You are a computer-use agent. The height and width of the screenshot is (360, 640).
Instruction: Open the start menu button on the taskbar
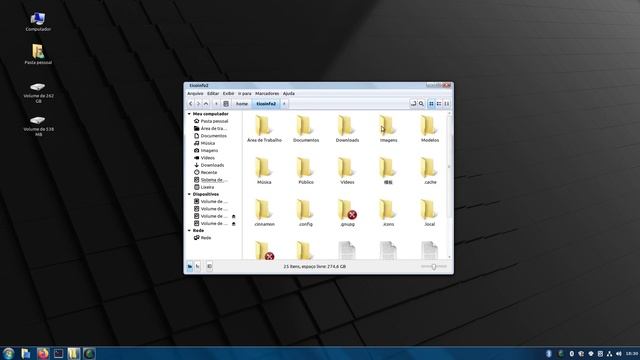8,353
